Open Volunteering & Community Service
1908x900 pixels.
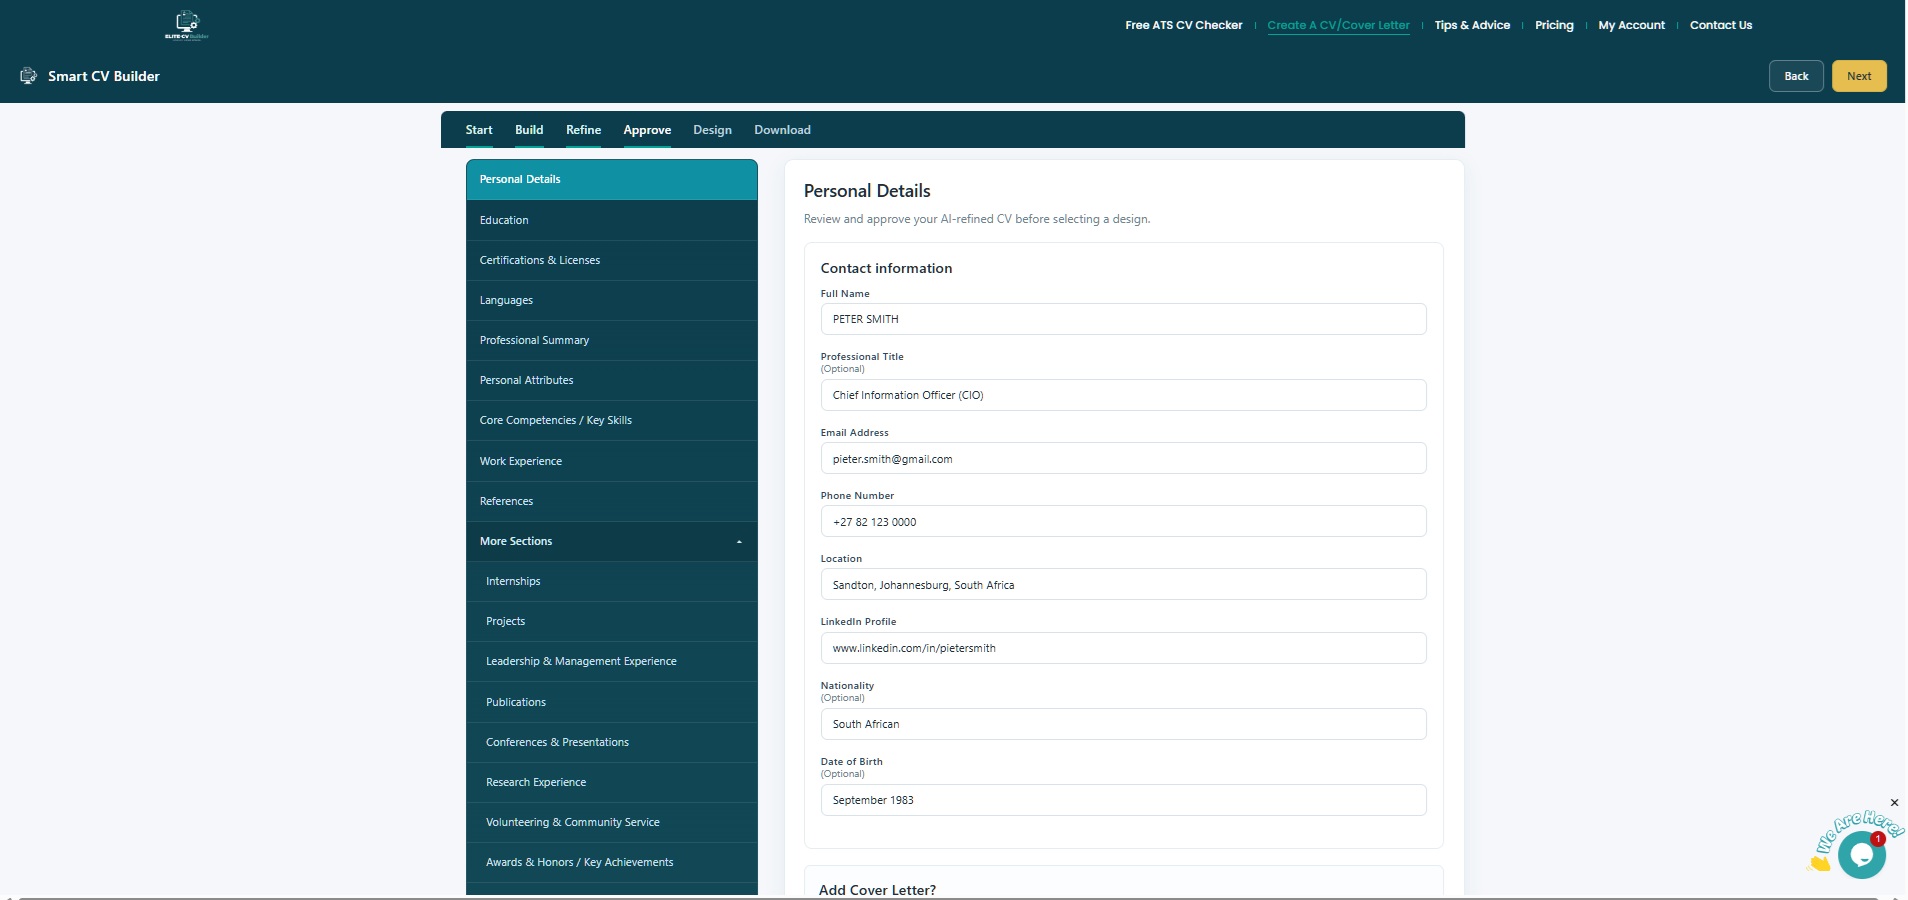(x=612, y=822)
